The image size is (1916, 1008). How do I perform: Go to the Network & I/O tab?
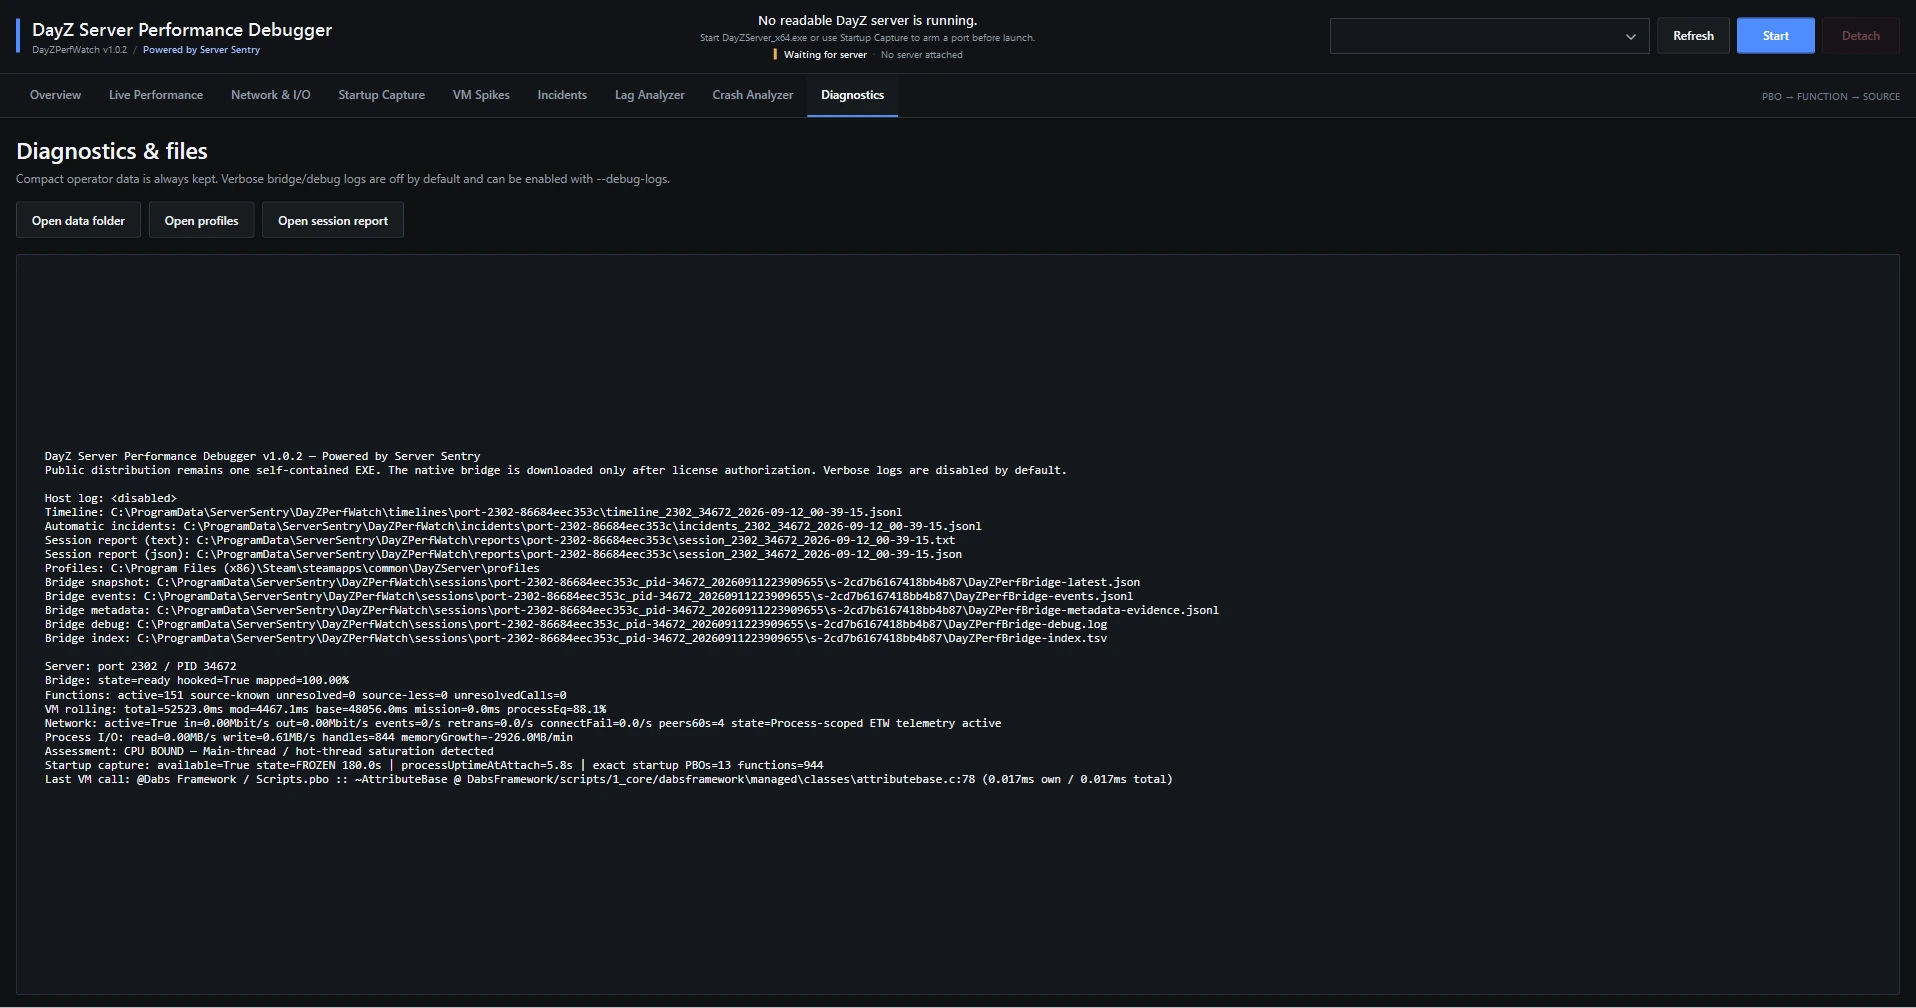(x=270, y=95)
